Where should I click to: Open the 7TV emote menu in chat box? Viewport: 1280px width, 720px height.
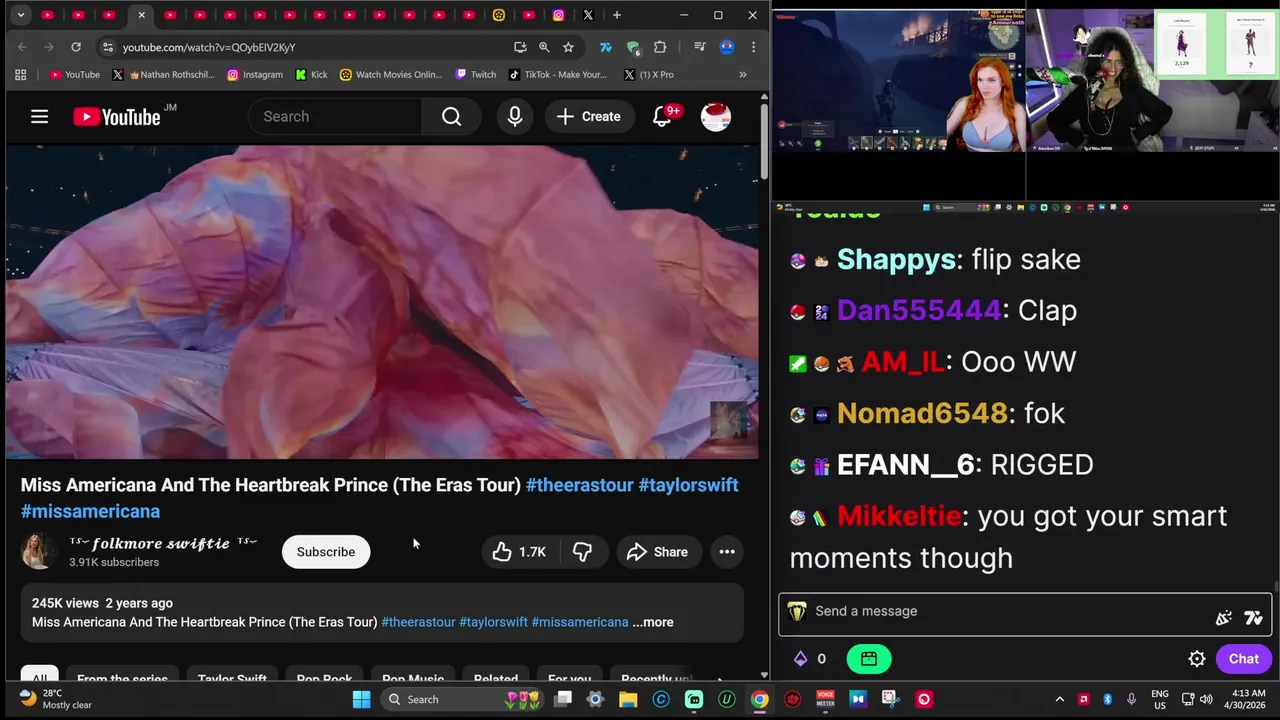click(1253, 618)
